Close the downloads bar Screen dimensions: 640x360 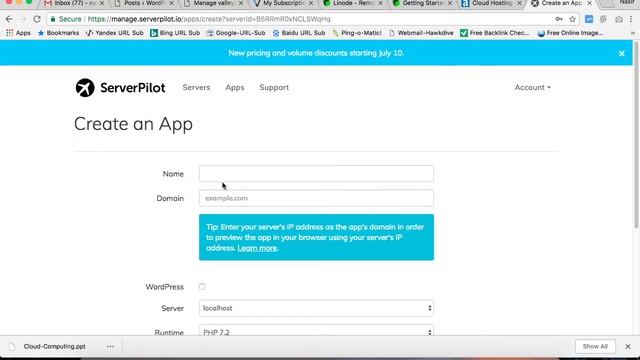pyautogui.click(x=628, y=347)
